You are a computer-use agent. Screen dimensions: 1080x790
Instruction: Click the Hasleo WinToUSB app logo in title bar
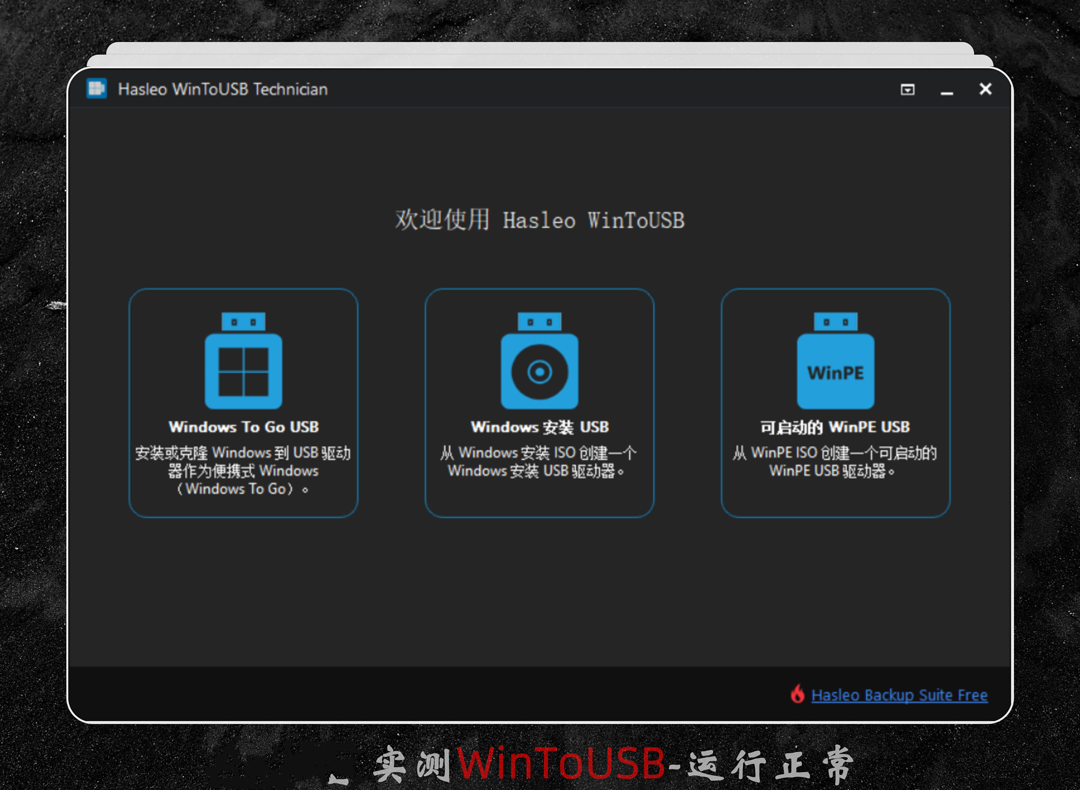coord(96,89)
